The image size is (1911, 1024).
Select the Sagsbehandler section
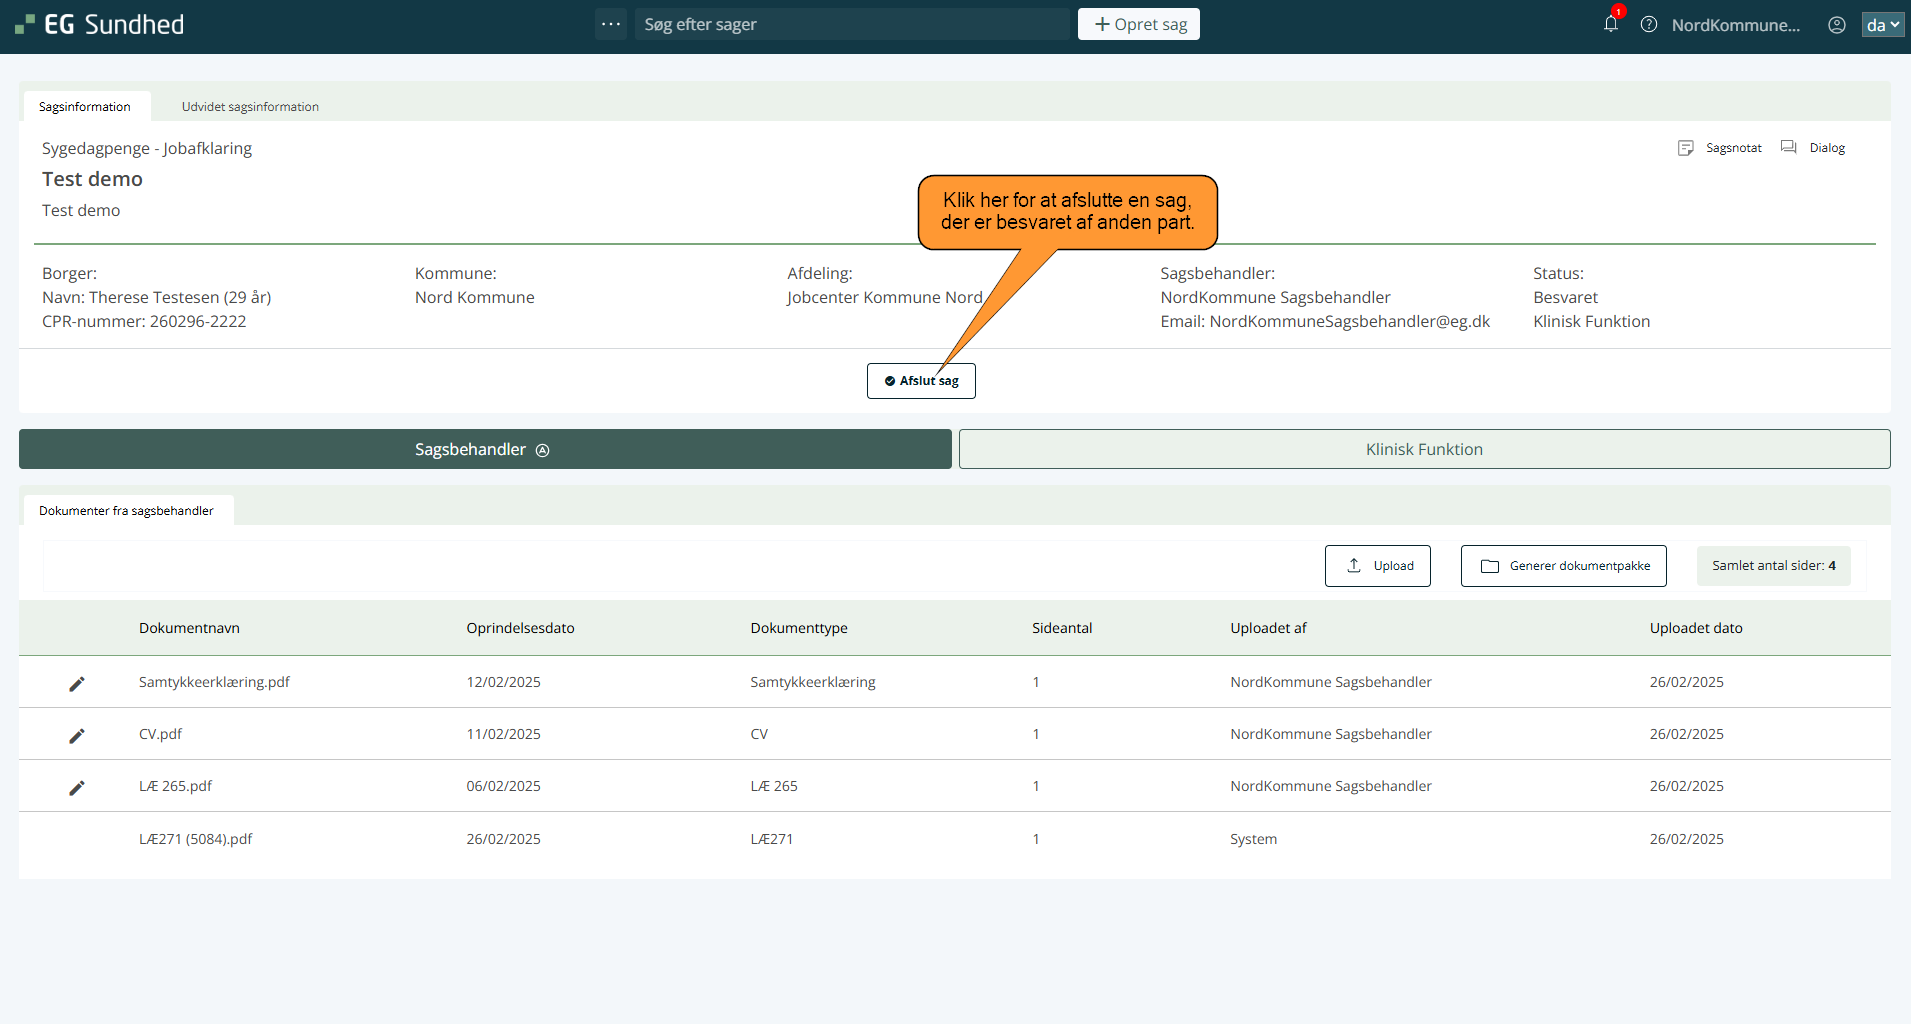coord(484,449)
